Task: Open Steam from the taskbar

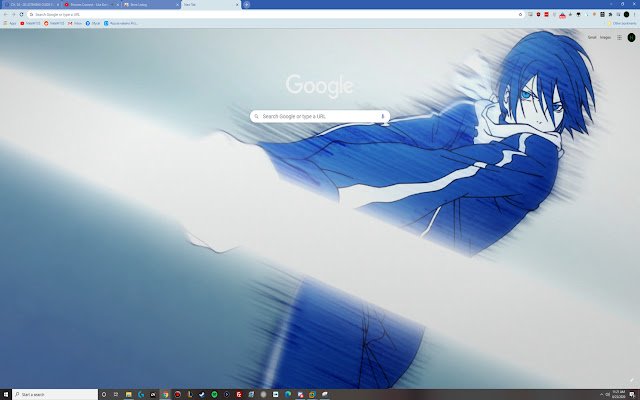Action: pos(202,394)
